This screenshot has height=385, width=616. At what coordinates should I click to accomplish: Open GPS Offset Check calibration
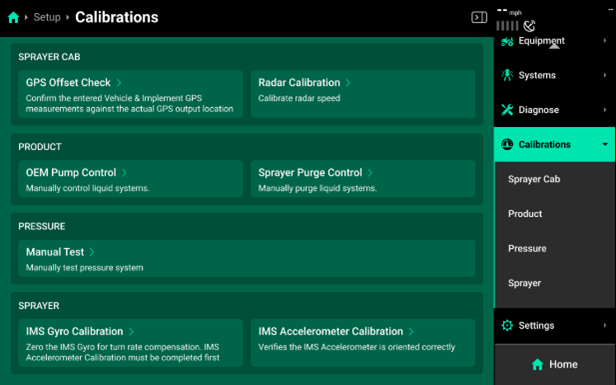[x=130, y=94]
